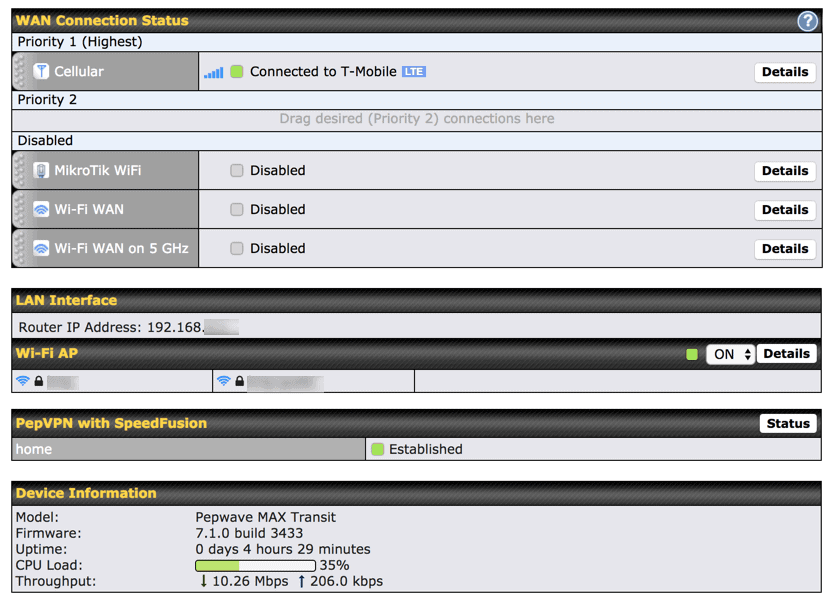Click the second SSID lock icon

coord(240,381)
